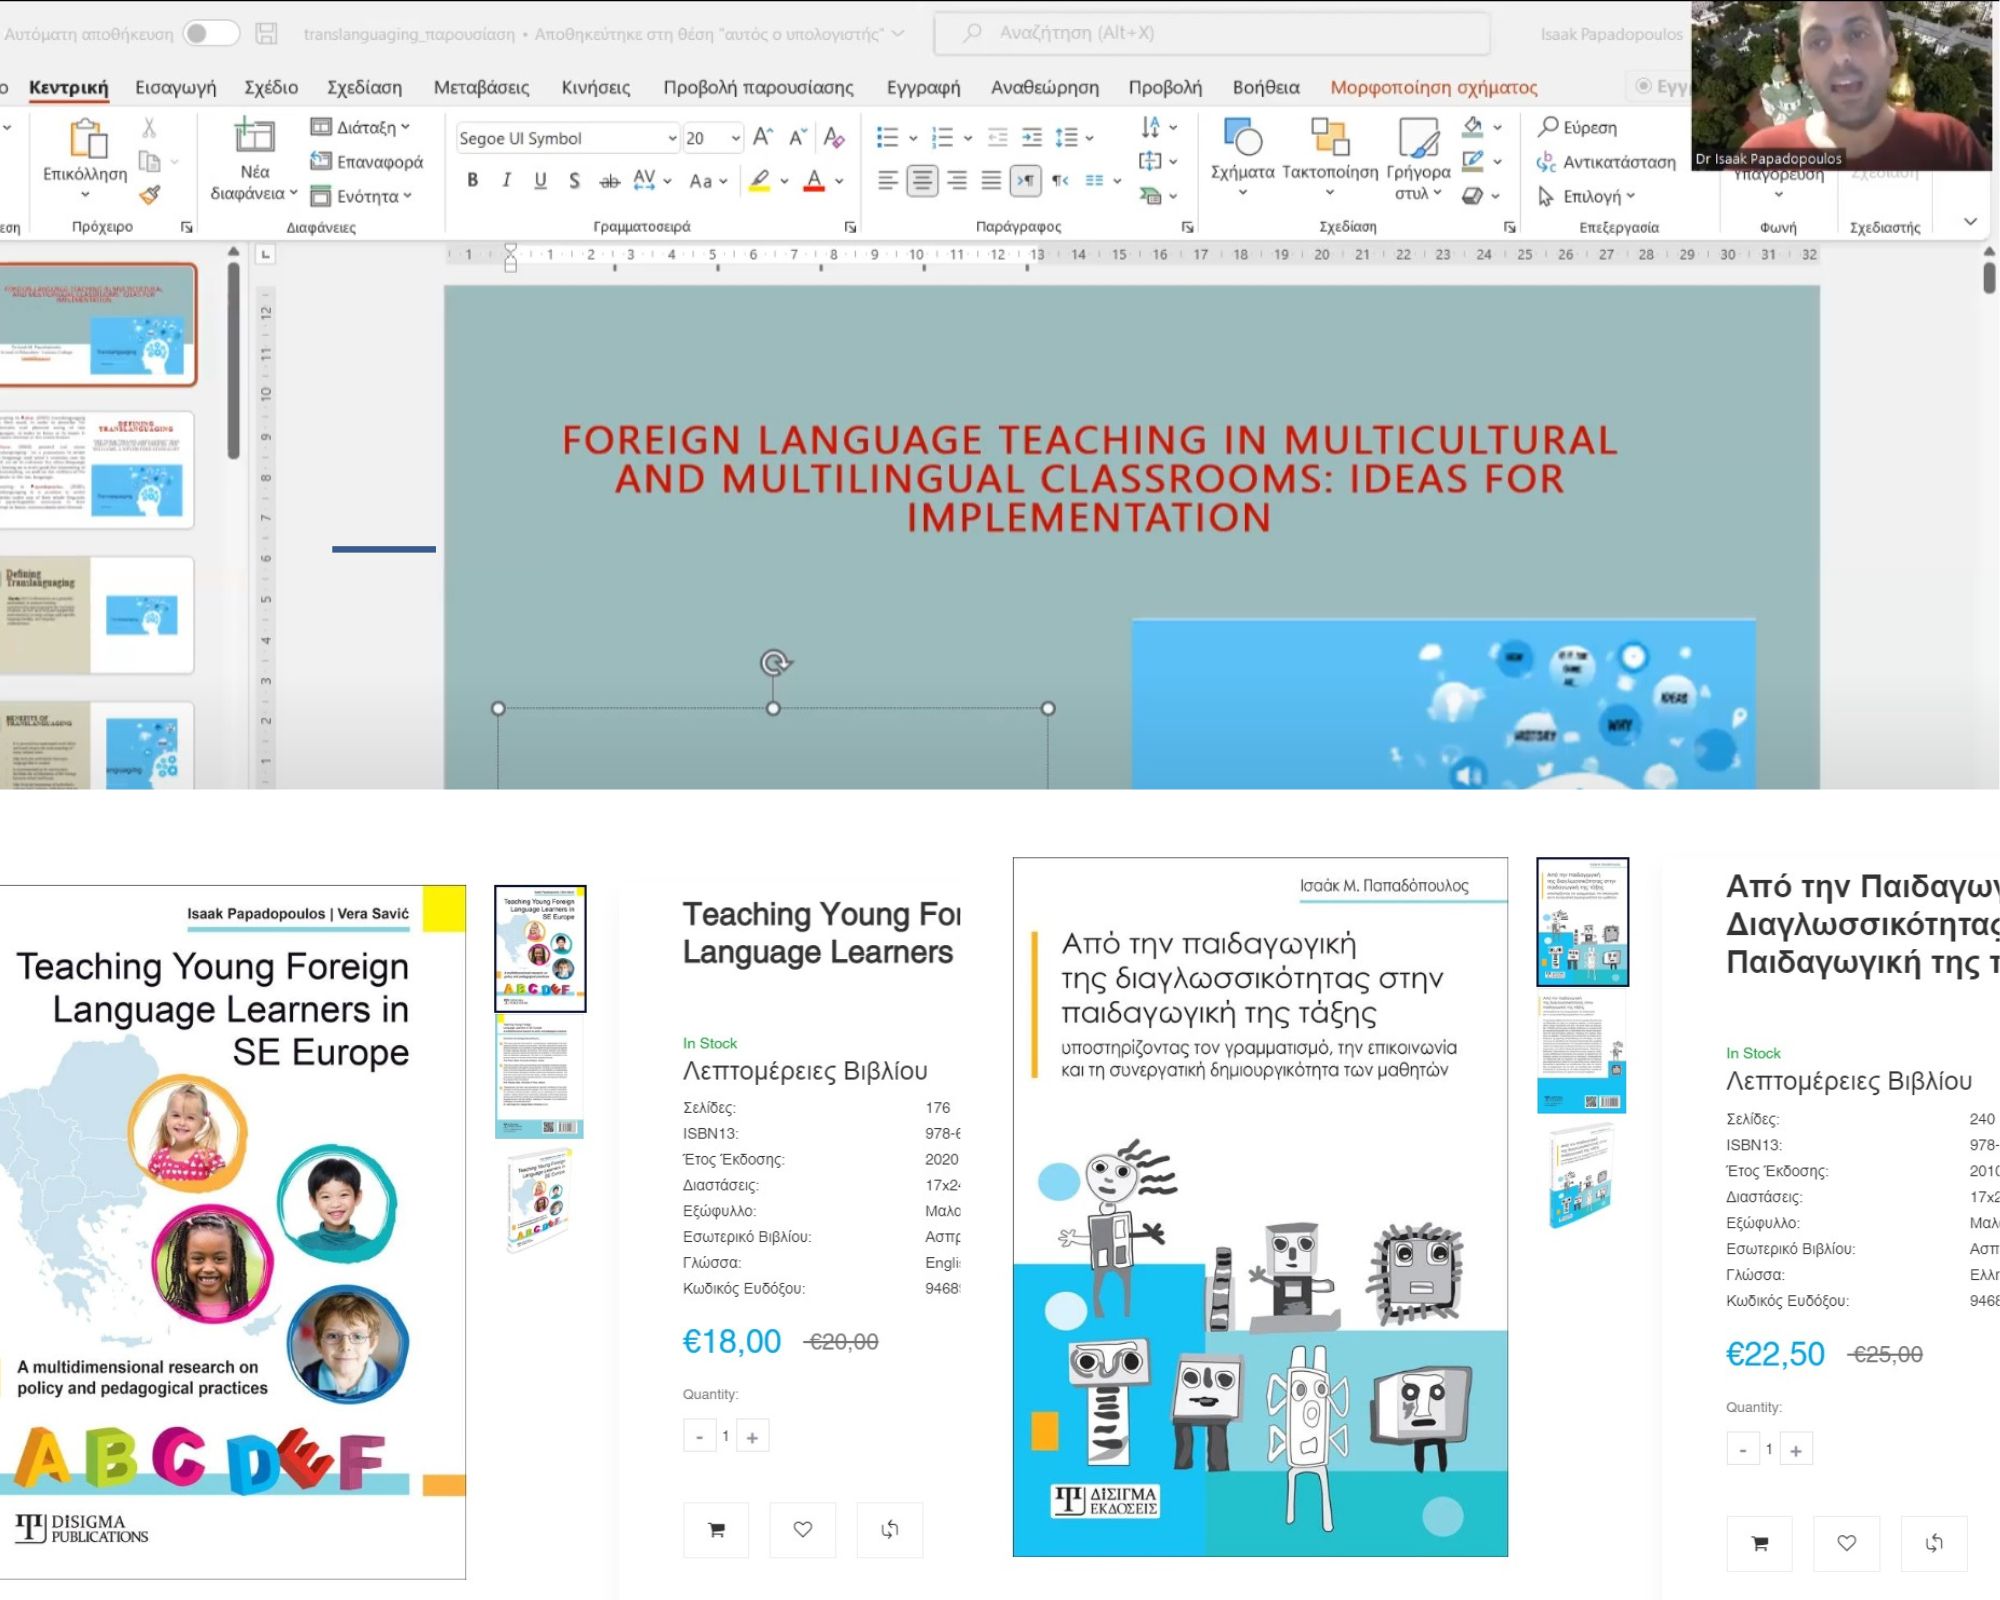Screen dimensions: 2000x1600
Task: Decrease quantity of the Greek book
Action: (x=1742, y=1450)
